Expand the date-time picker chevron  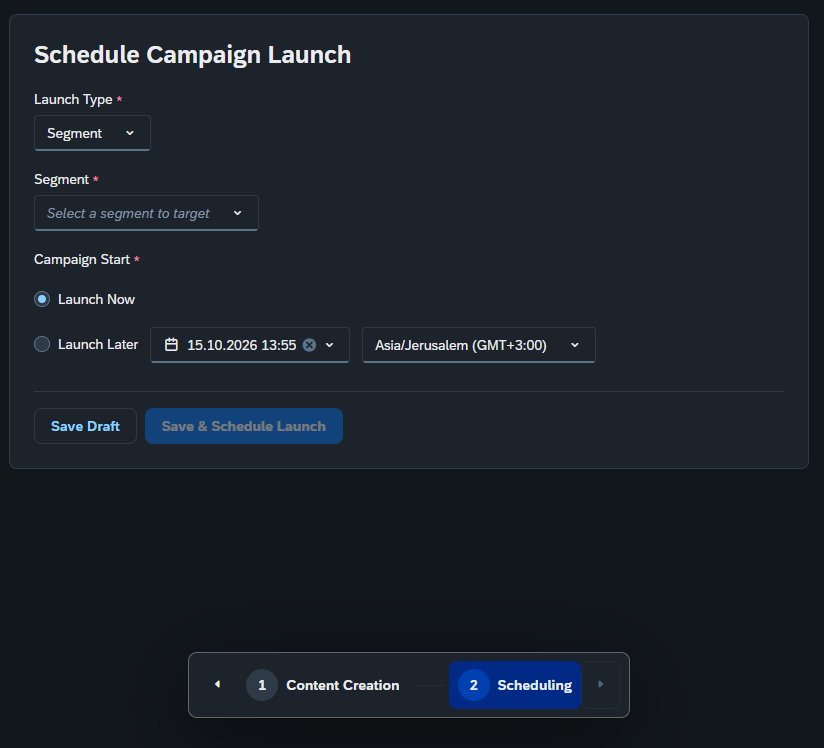(x=329, y=345)
